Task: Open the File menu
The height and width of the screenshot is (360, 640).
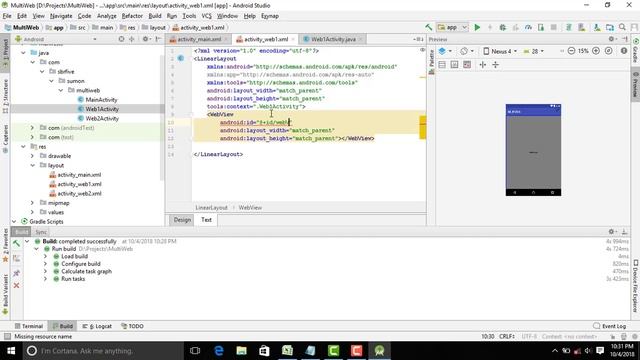Action: pyautogui.click(x=7, y=16)
